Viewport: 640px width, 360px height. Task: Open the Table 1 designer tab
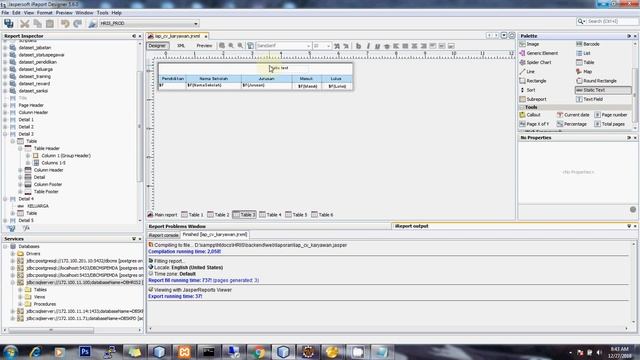pos(192,215)
